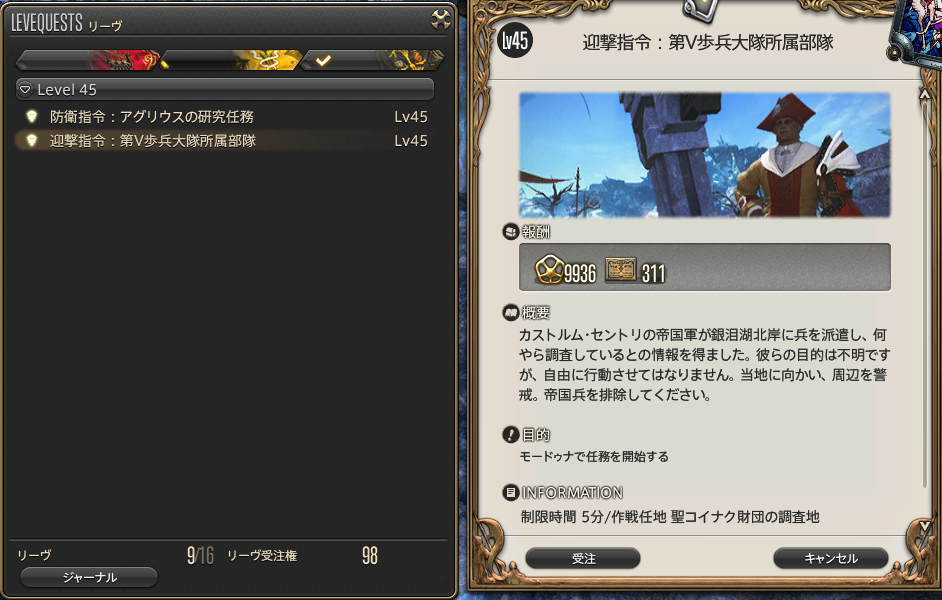Accept the levequest with 受注 button
942x600 pixels.
coord(583,558)
